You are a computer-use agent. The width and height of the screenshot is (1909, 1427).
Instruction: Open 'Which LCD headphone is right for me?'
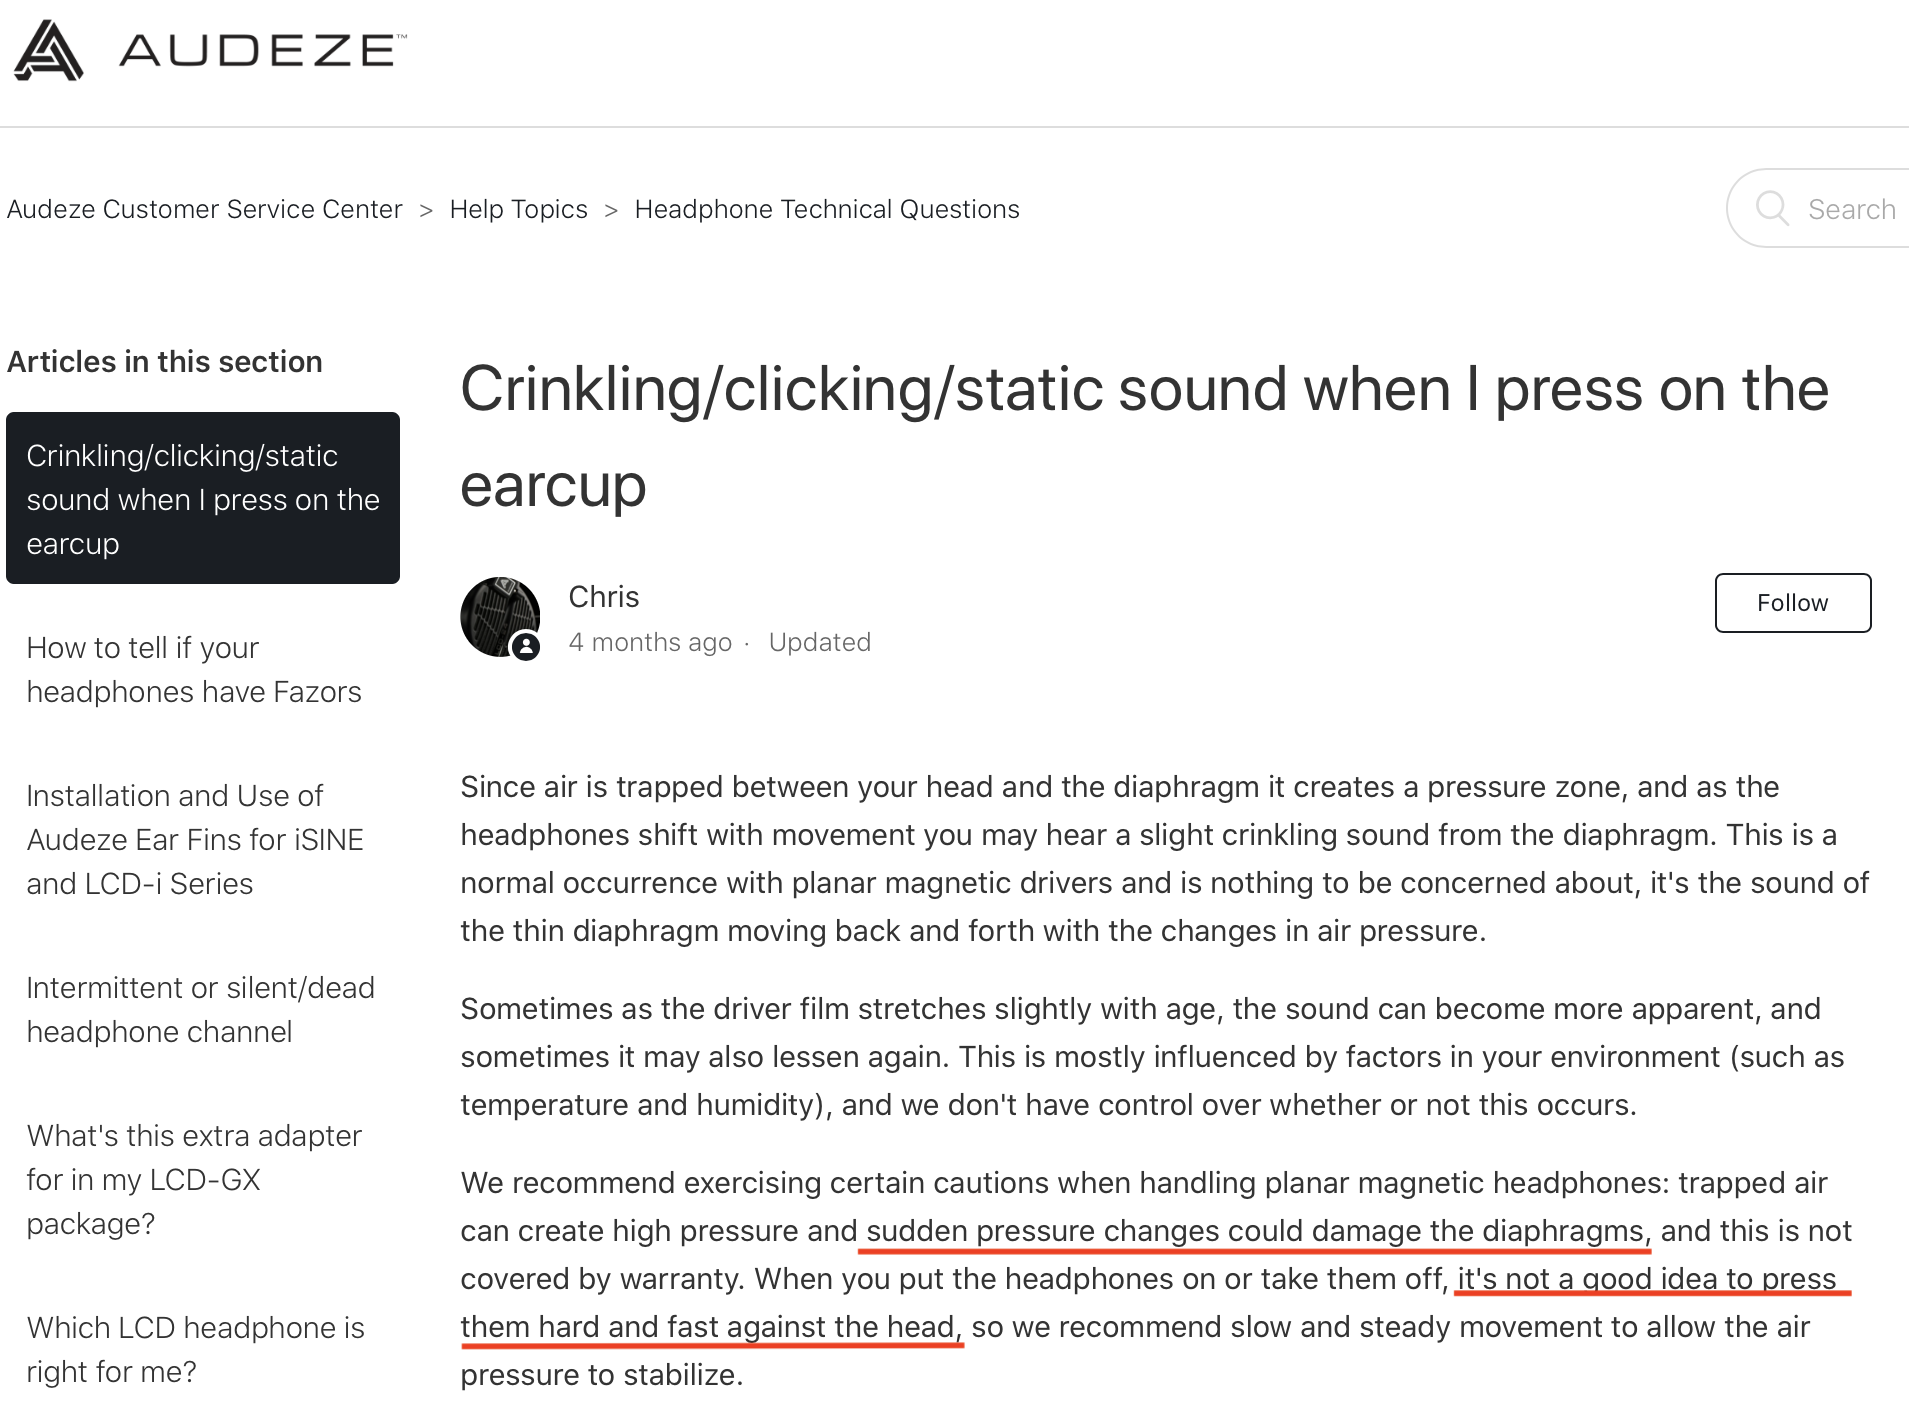tap(196, 1350)
